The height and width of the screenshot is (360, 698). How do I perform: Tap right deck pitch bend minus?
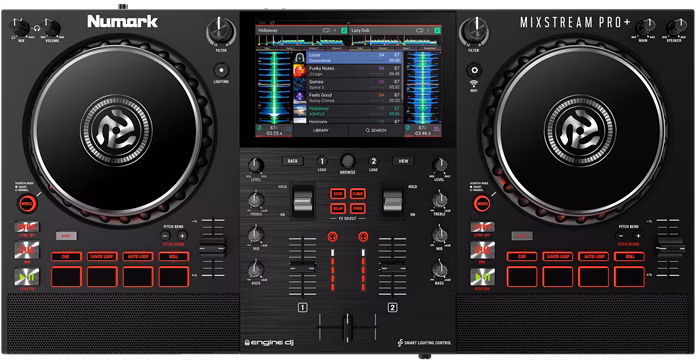coord(621,236)
